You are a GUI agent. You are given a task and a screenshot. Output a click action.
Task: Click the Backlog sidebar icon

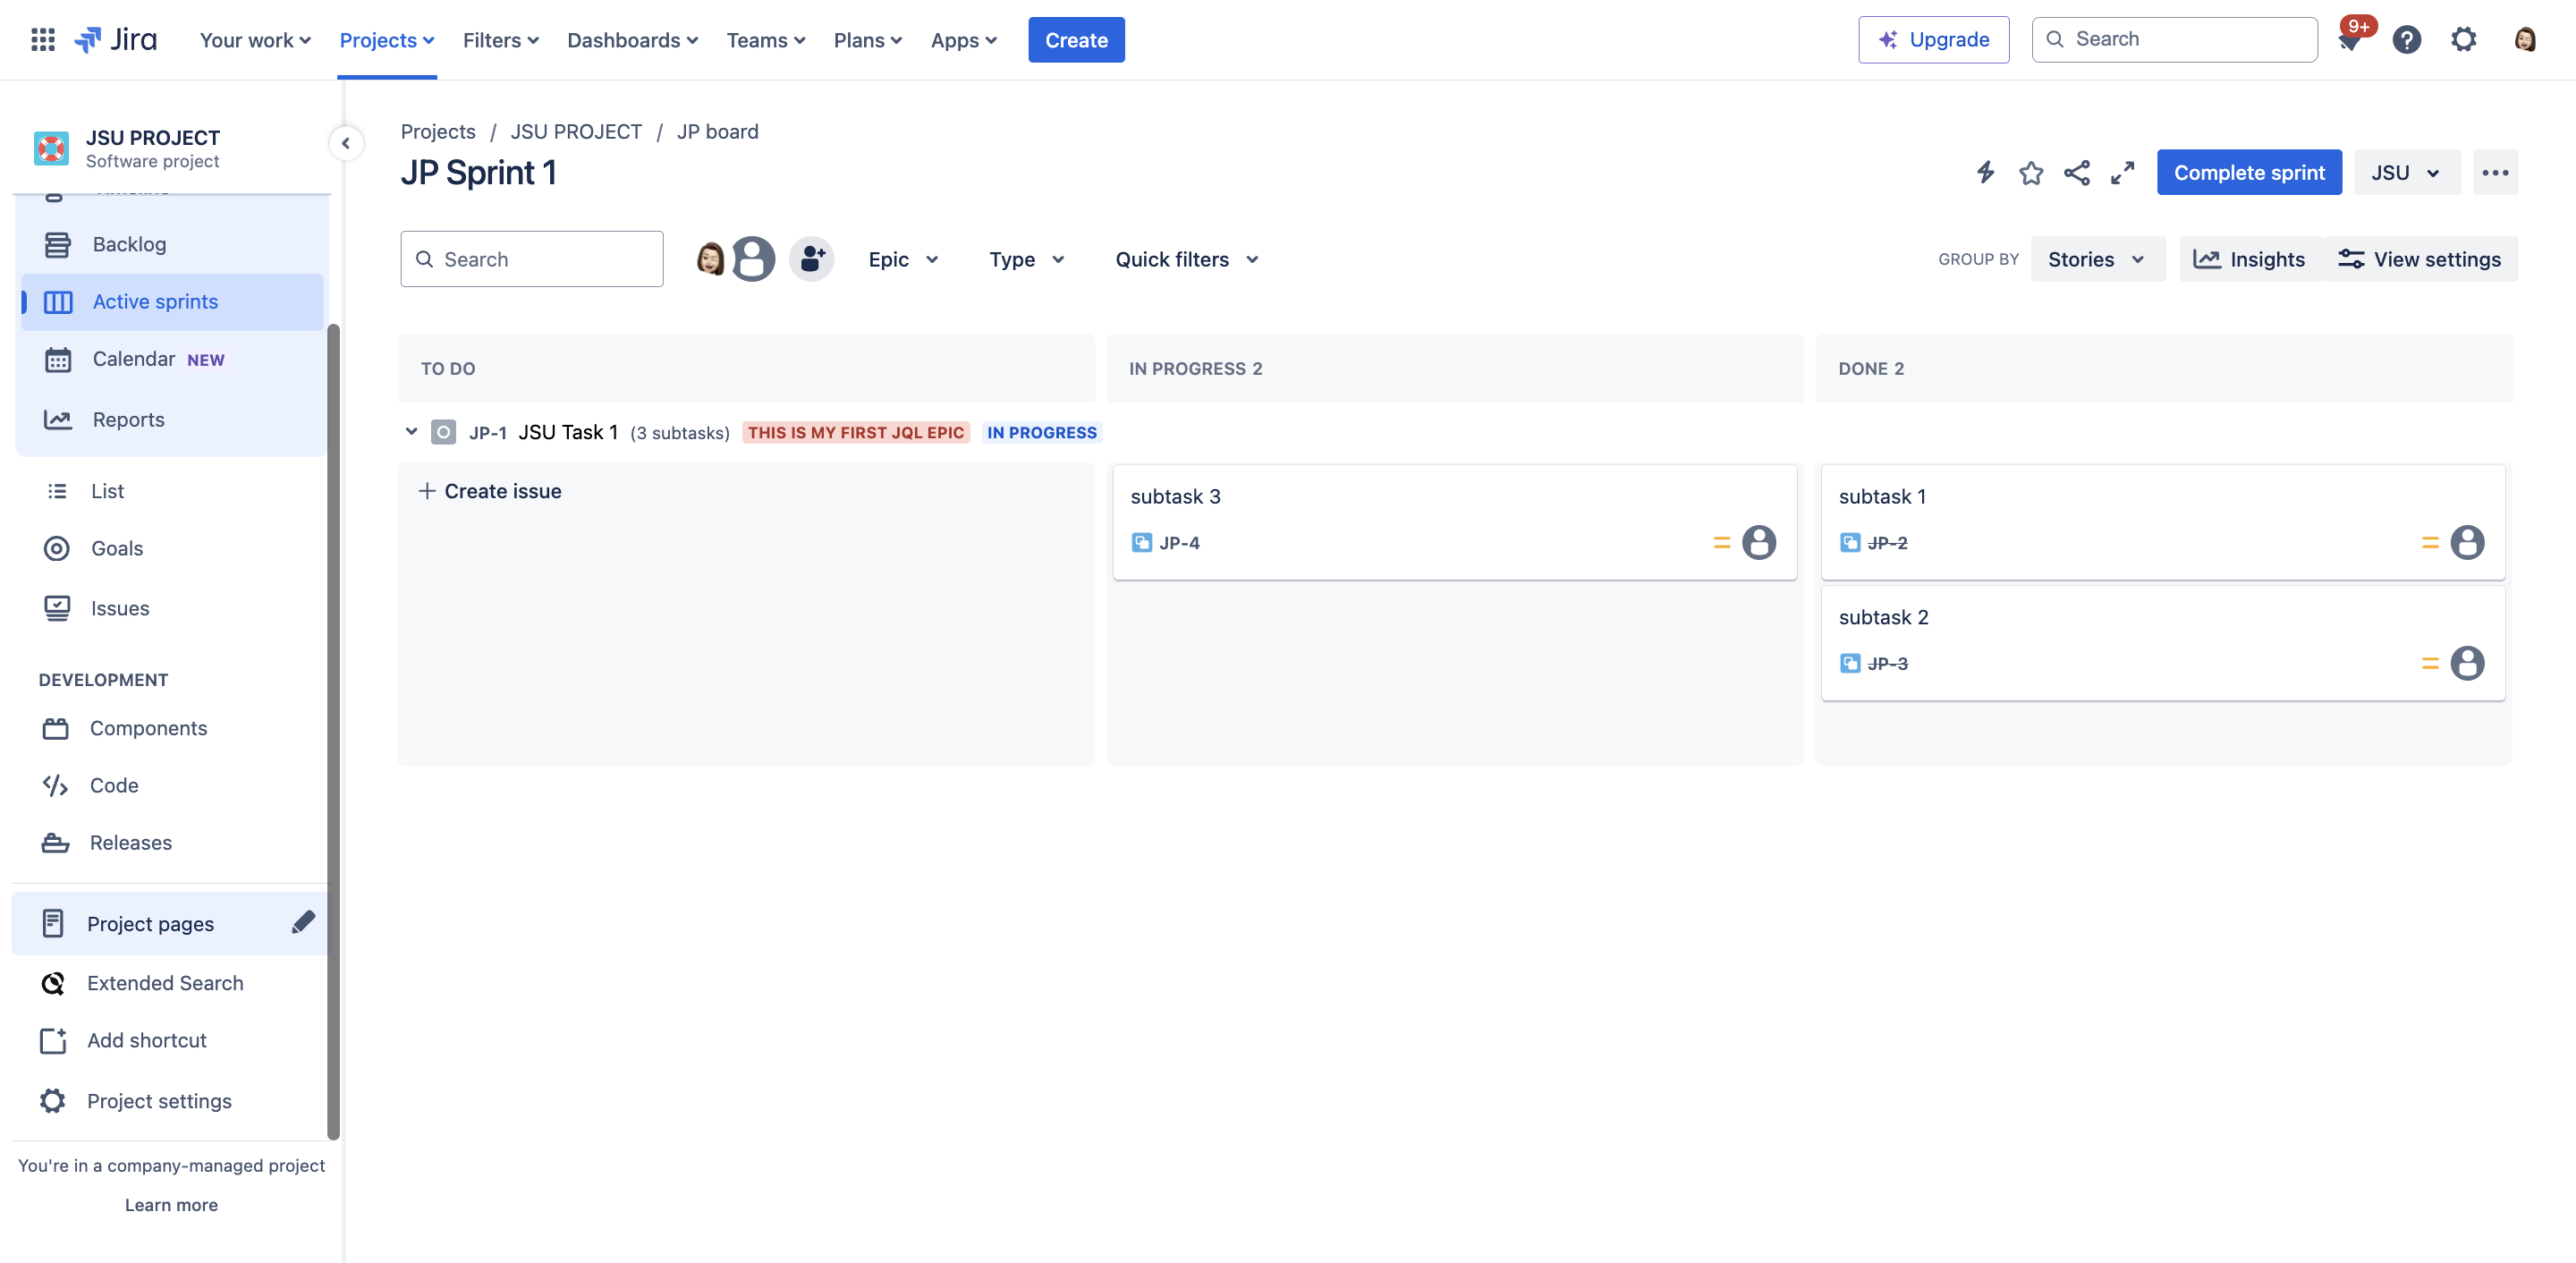pos(57,243)
